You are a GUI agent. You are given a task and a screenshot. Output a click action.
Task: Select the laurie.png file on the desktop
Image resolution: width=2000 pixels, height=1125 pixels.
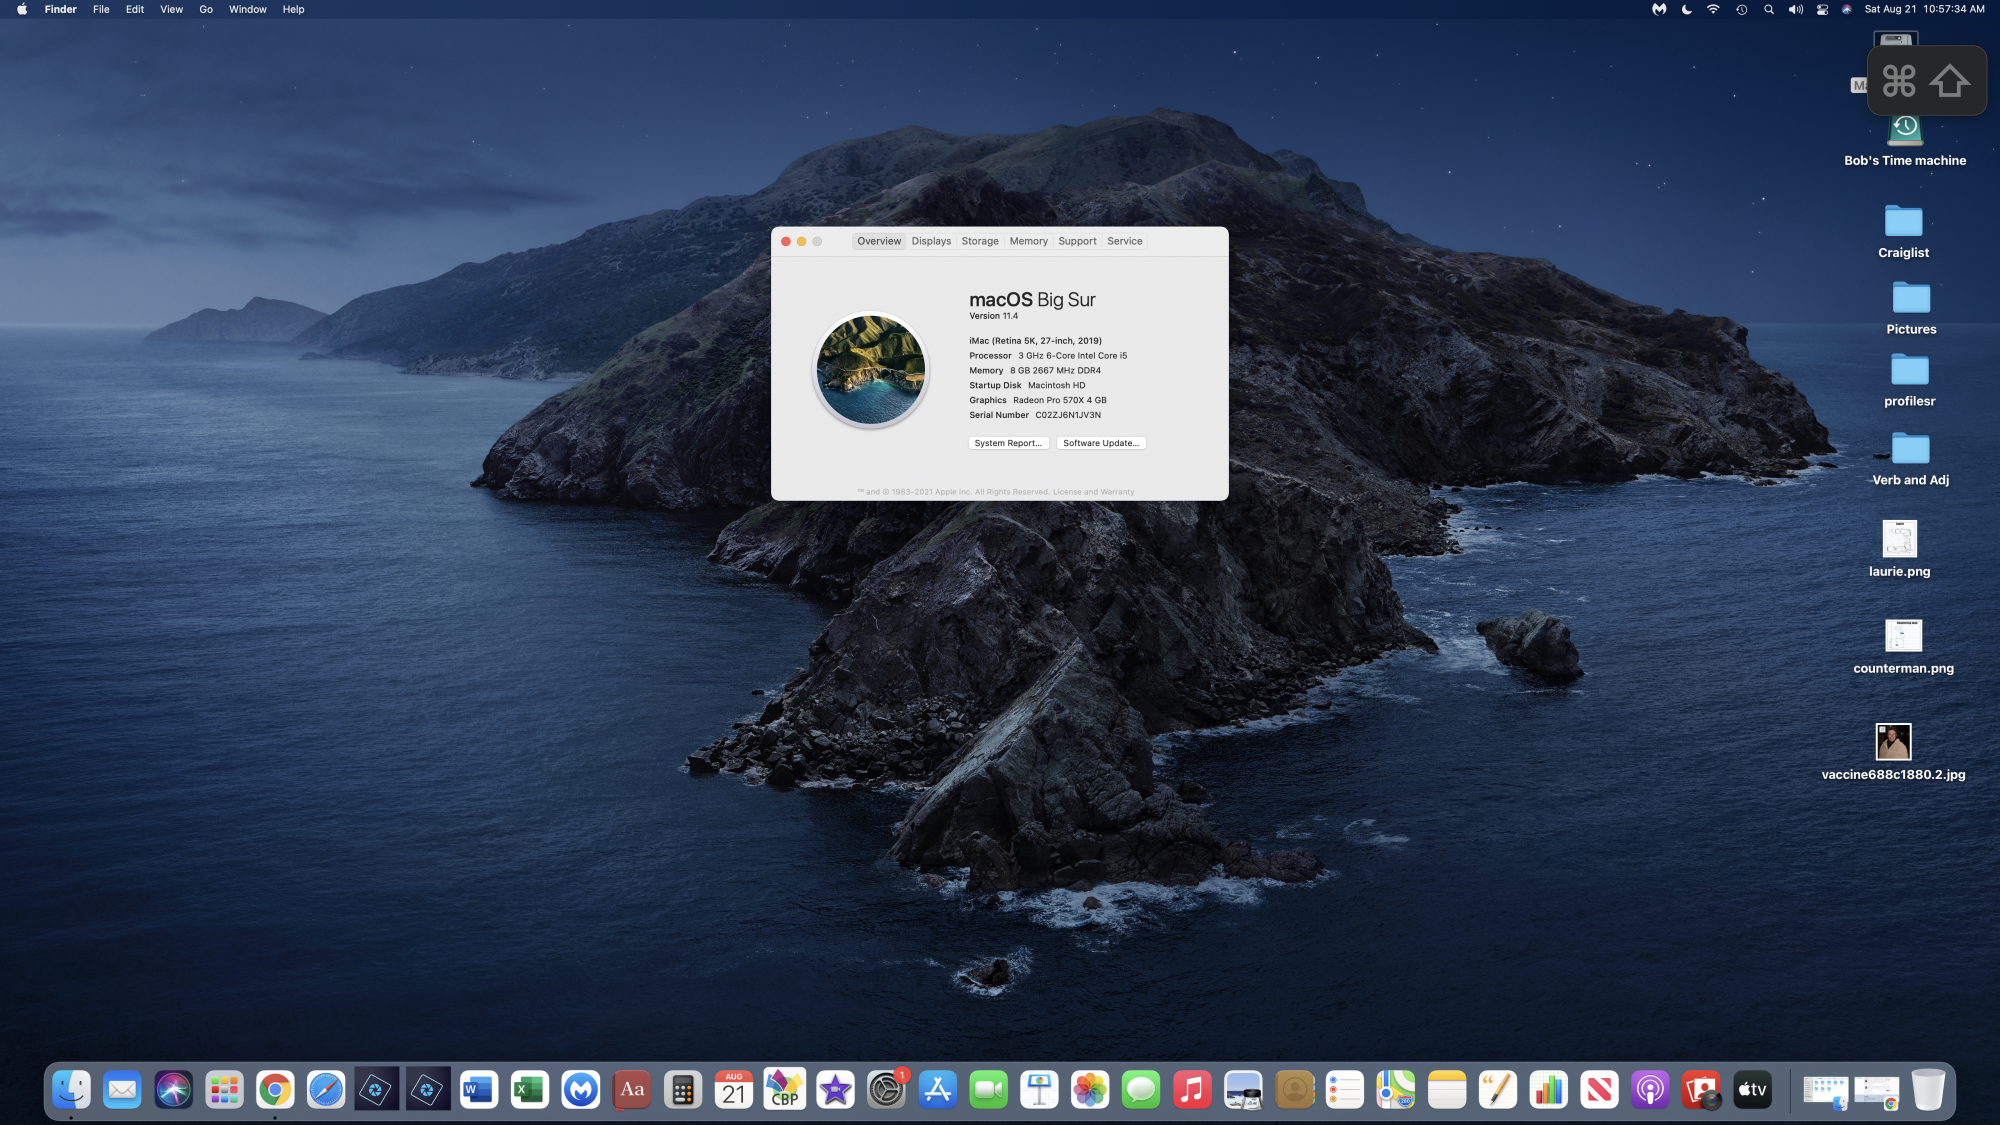coord(1899,540)
